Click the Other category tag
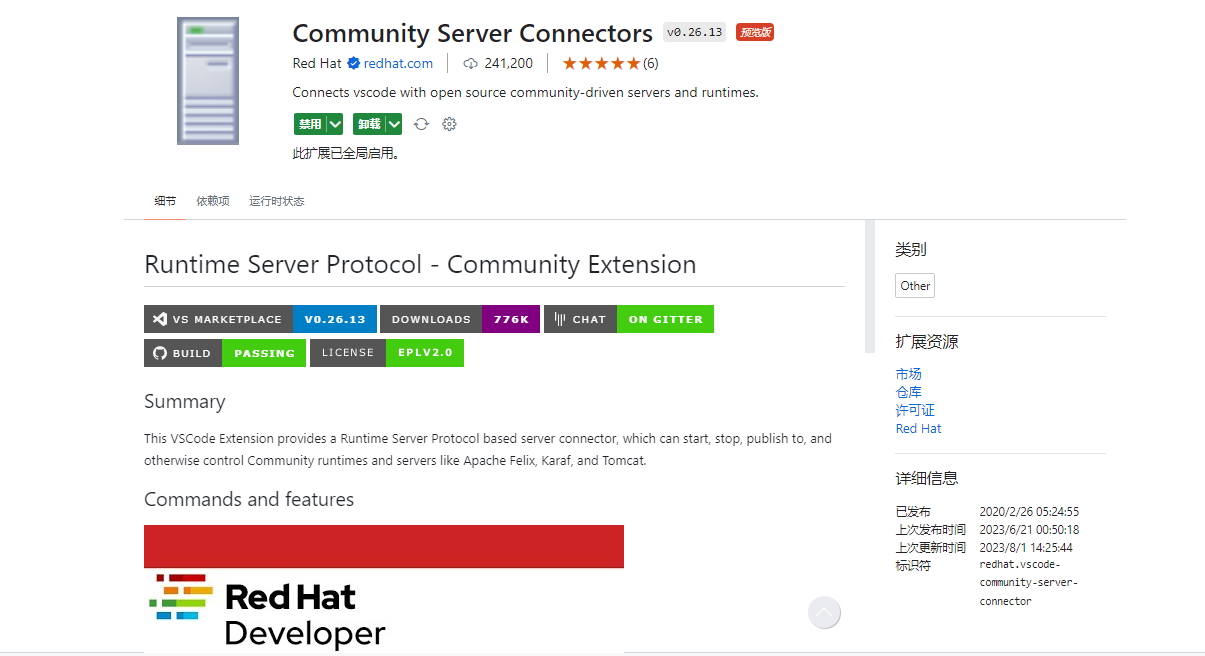Viewport: 1205px width, 656px height. [x=914, y=286]
